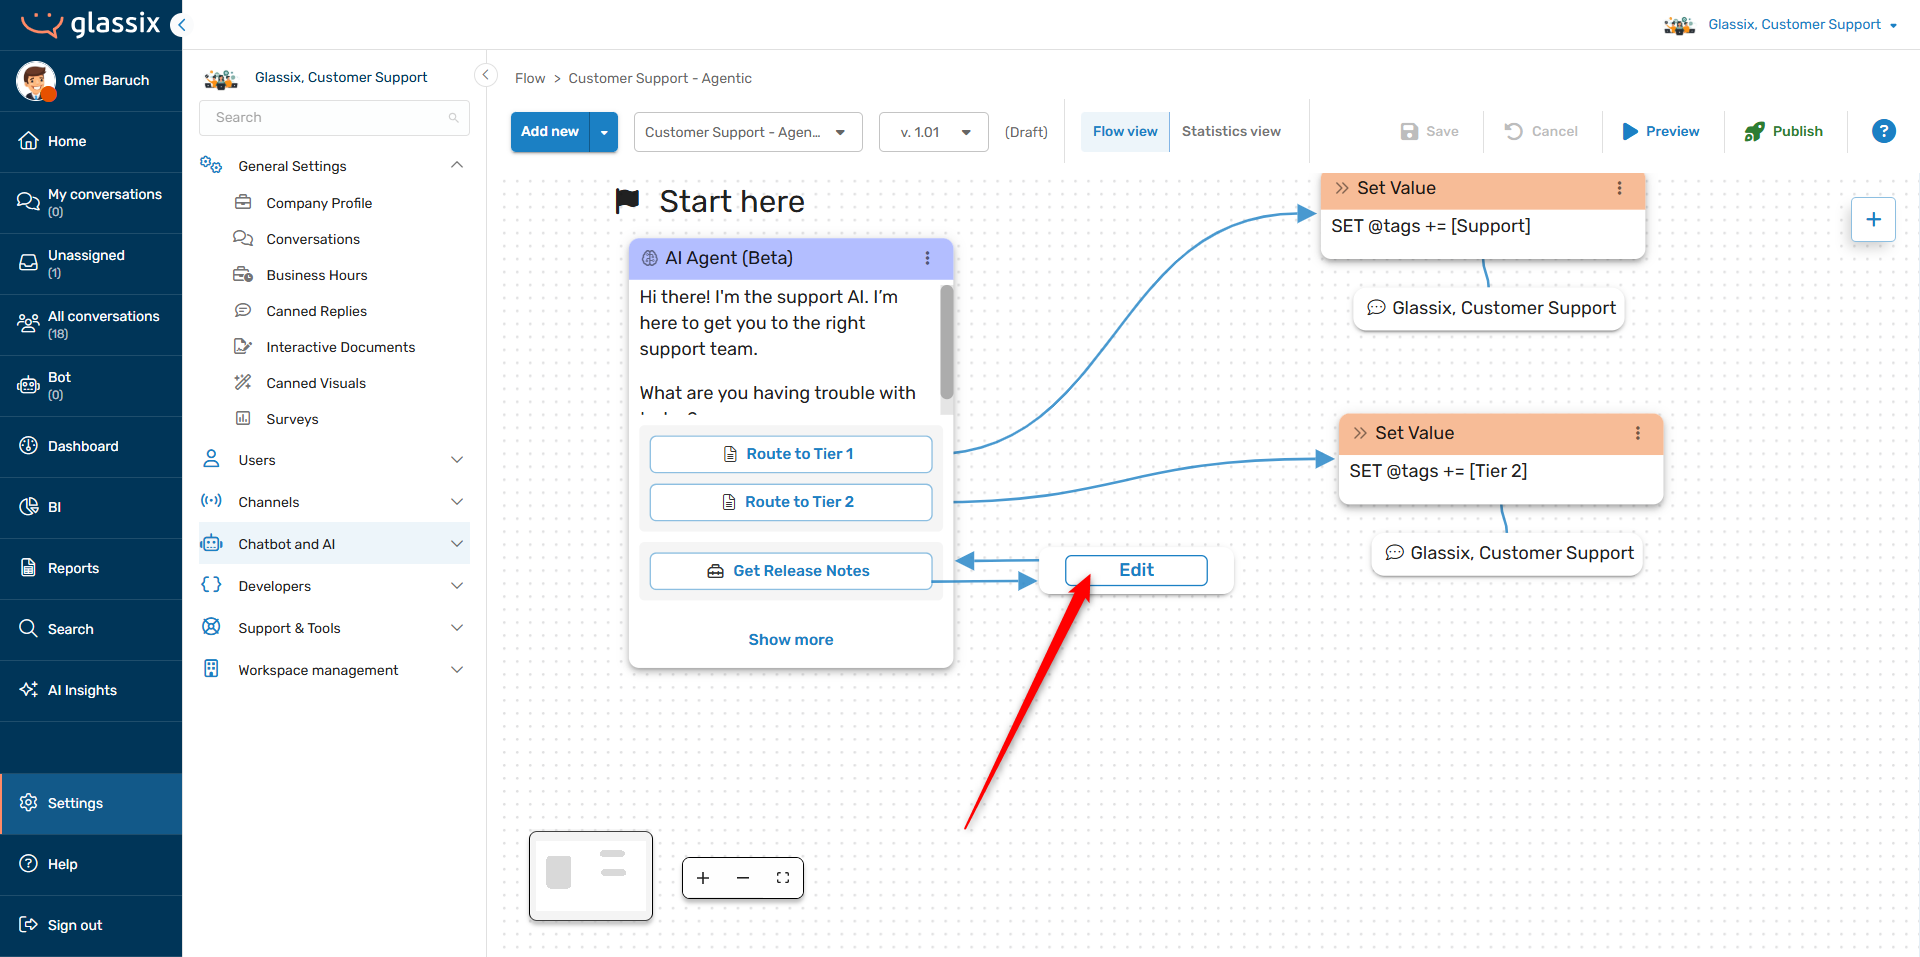Open Conversations settings
The width and height of the screenshot is (1920, 957).
[x=313, y=239]
